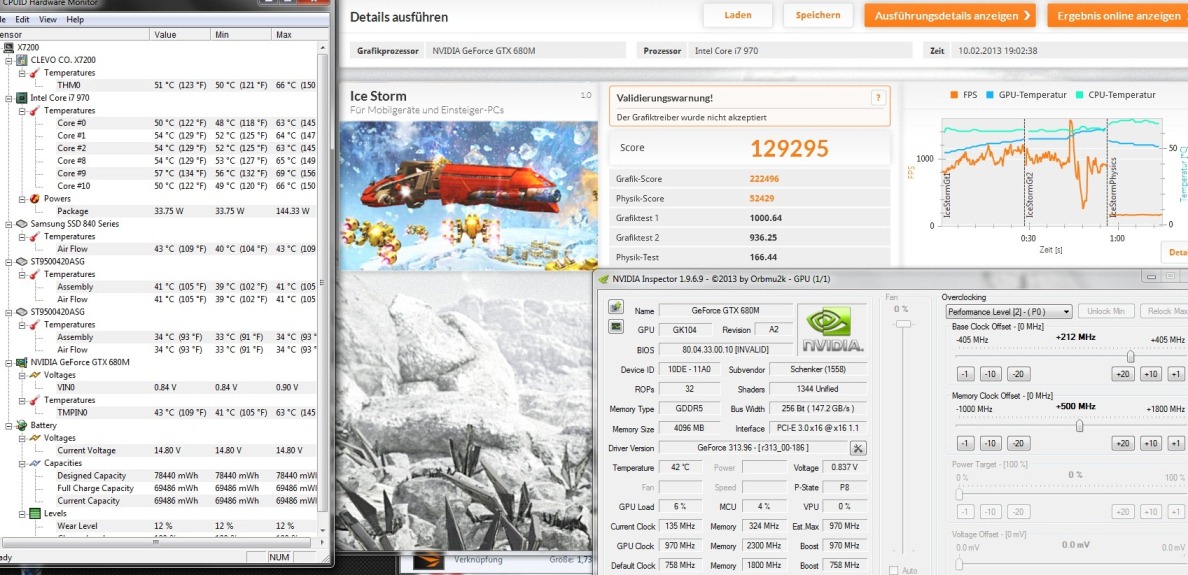1188x575 pixels.
Task: Open the View menu in Hardware Monitor
Action: coord(48,20)
